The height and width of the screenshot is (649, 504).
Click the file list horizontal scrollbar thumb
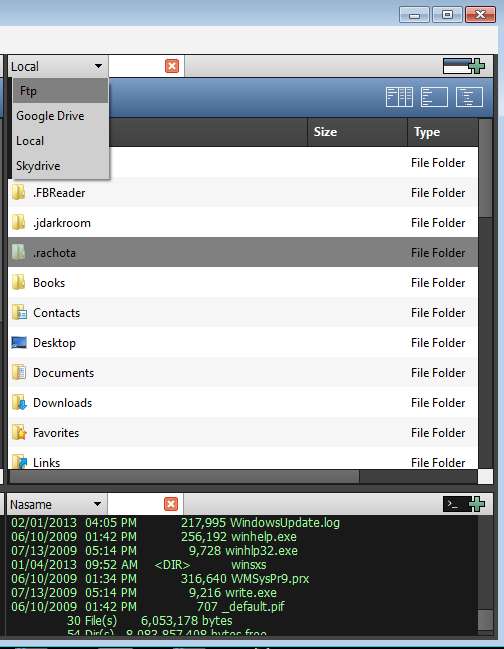184,476
